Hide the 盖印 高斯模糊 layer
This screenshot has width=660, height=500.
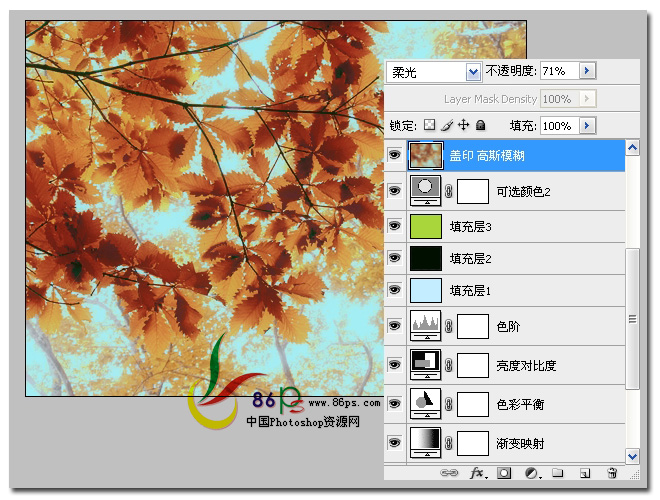click(394, 155)
